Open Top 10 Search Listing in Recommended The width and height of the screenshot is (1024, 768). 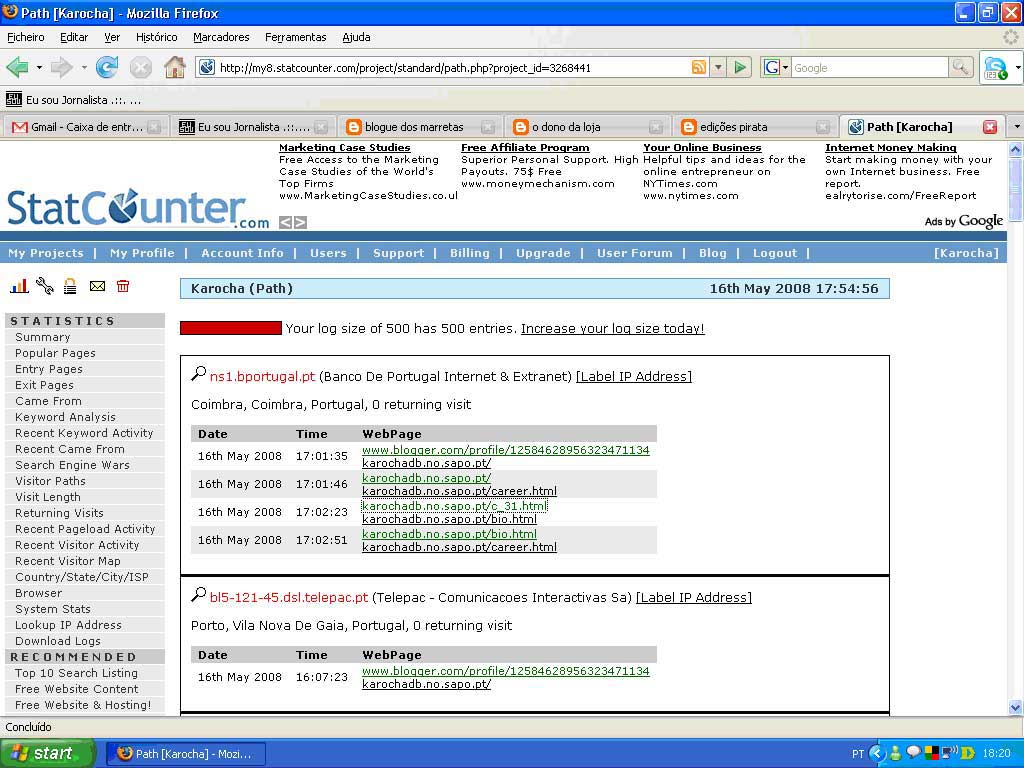tap(76, 673)
